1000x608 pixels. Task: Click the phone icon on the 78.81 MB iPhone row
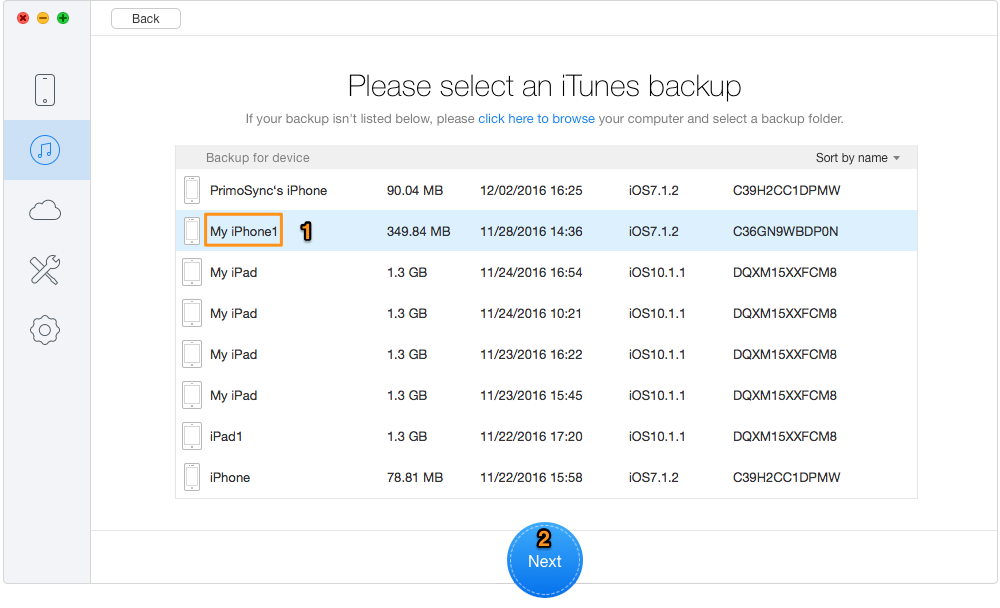click(192, 477)
